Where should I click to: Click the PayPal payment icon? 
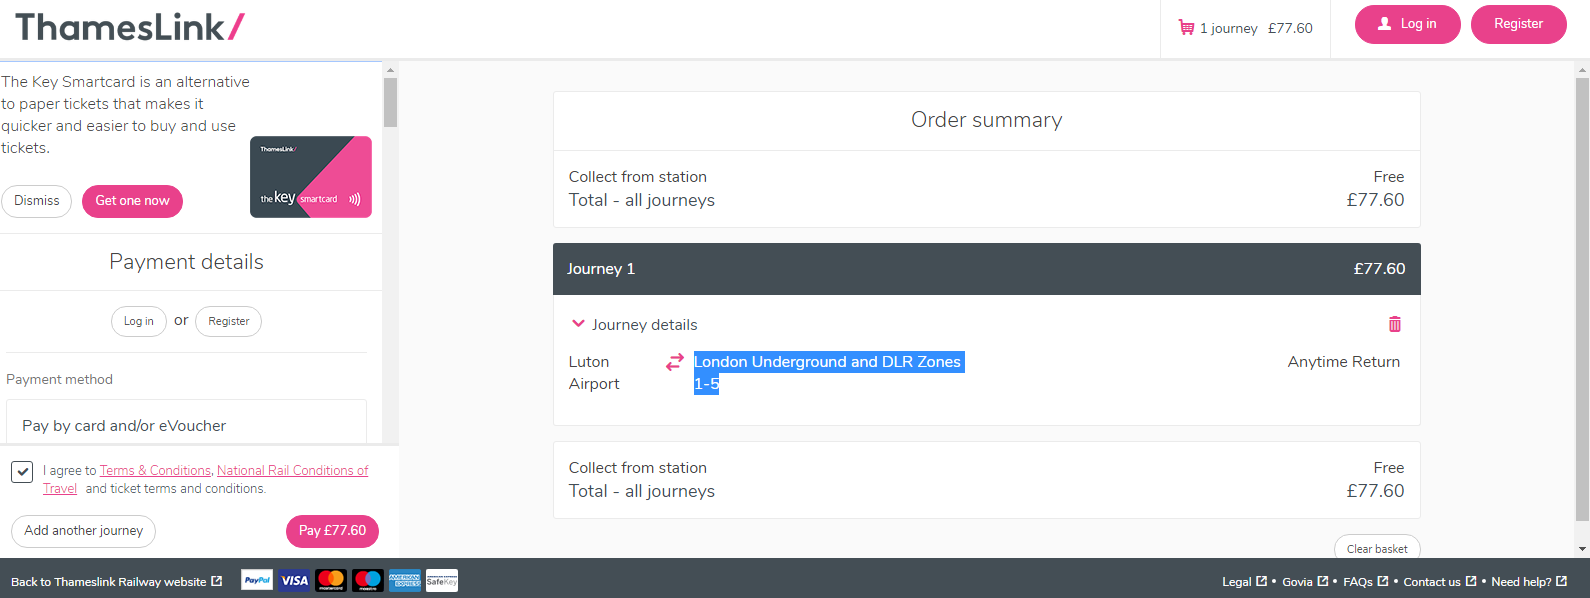click(257, 580)
